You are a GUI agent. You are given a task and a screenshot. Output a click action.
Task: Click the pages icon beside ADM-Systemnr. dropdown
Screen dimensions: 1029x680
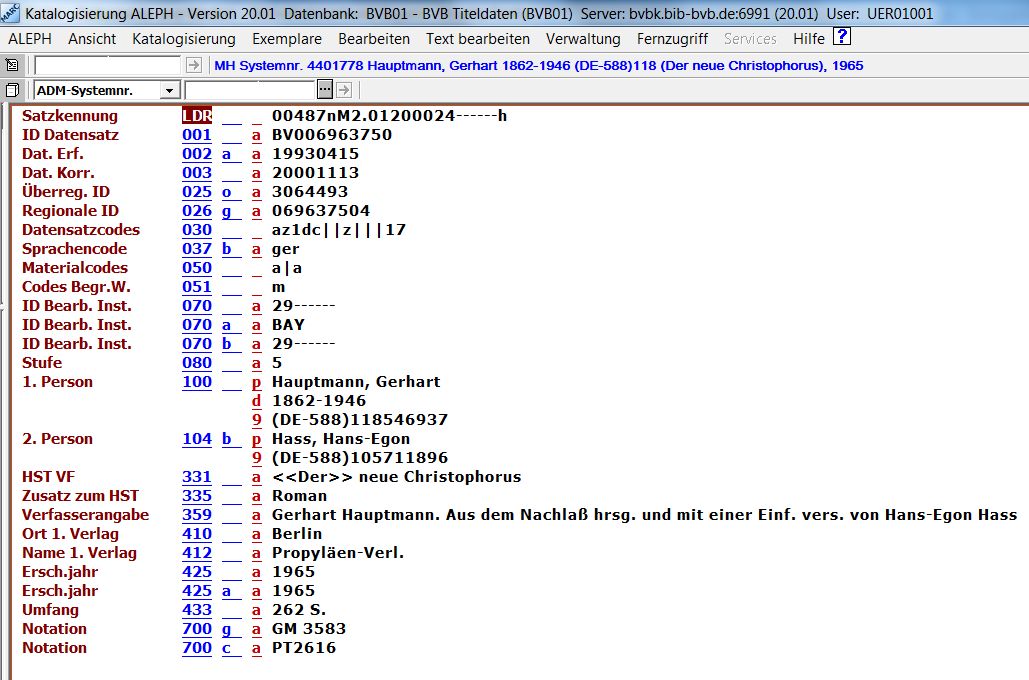pos(12,90)
